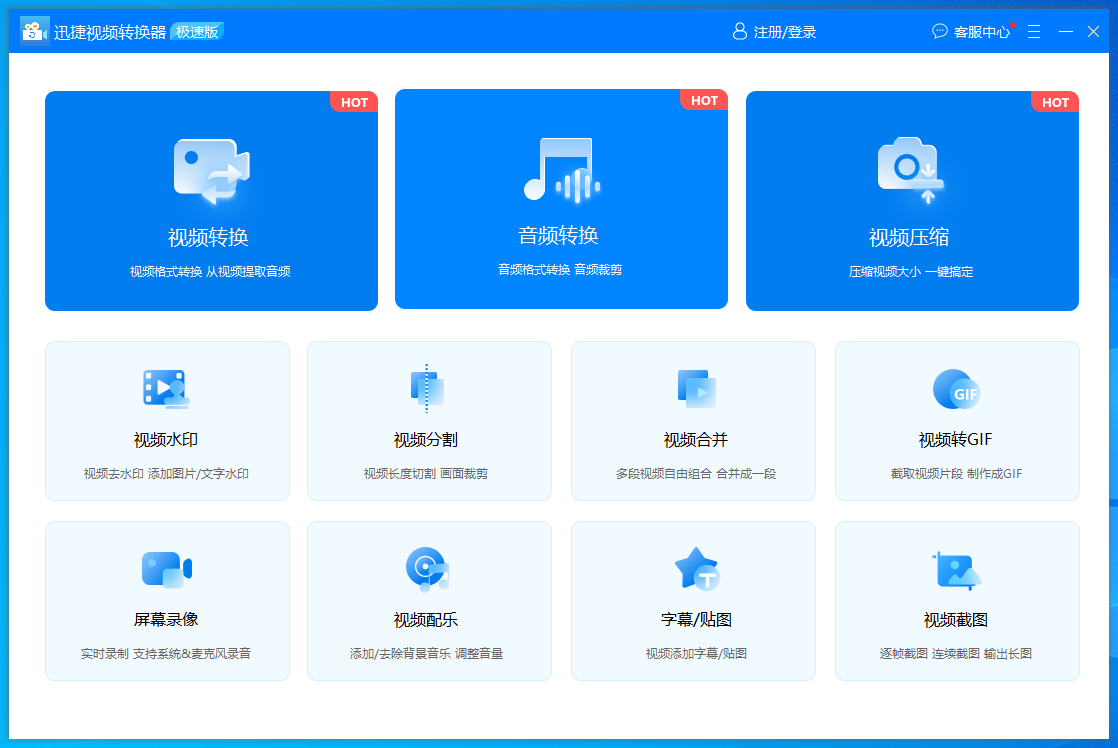Launch the 屏幕录像 screen recording icon

[x=166, y=569]
